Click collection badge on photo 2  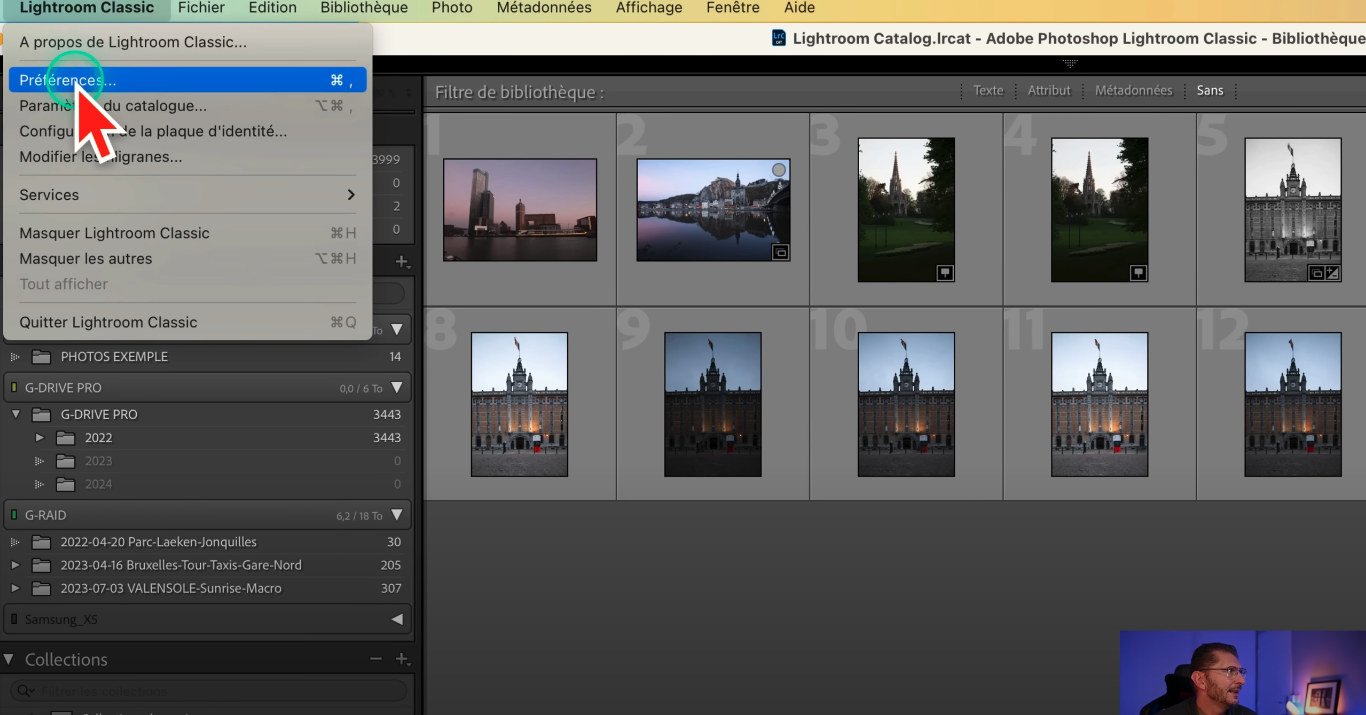click(781, 253)
